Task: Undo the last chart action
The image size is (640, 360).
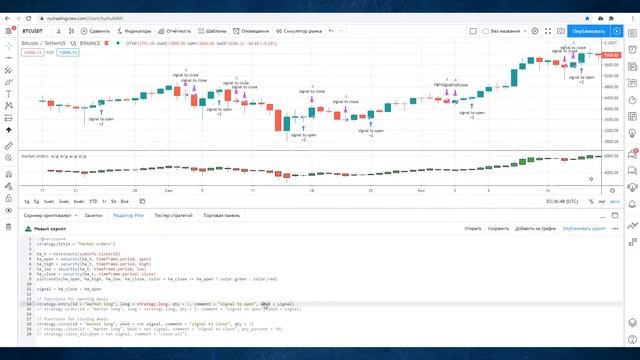Action: coord(331,31)
